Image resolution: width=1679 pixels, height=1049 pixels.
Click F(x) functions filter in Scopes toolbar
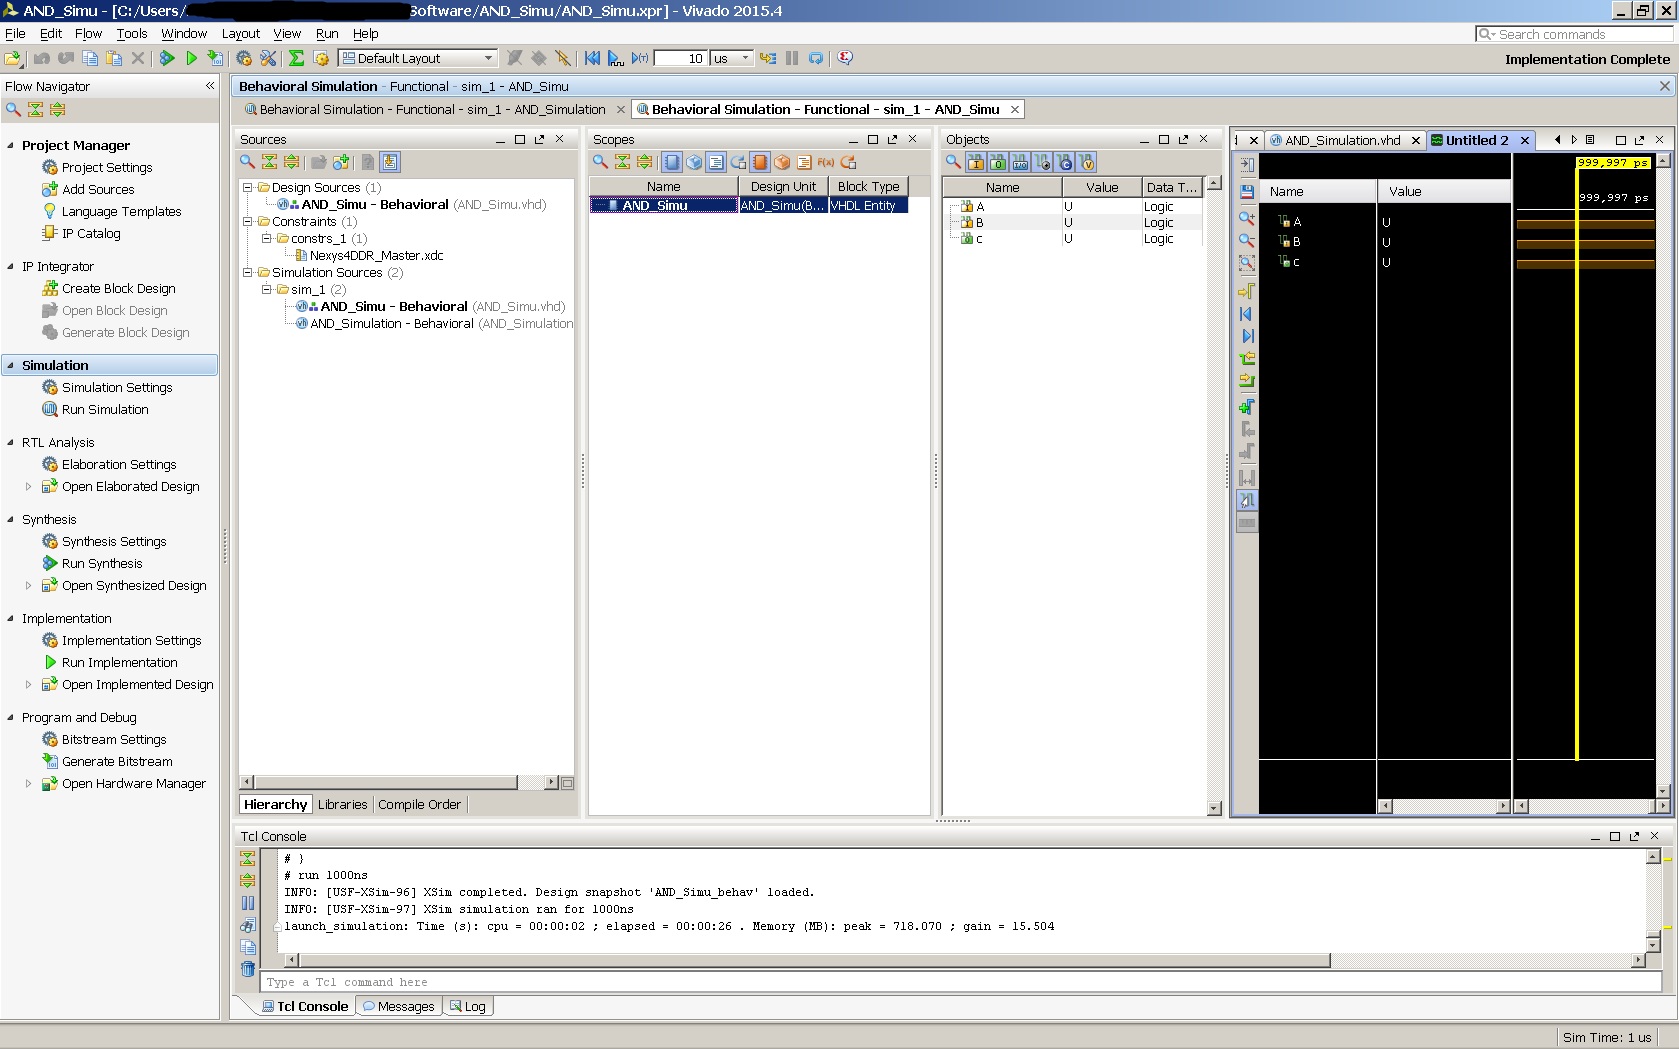click(826, 162)
